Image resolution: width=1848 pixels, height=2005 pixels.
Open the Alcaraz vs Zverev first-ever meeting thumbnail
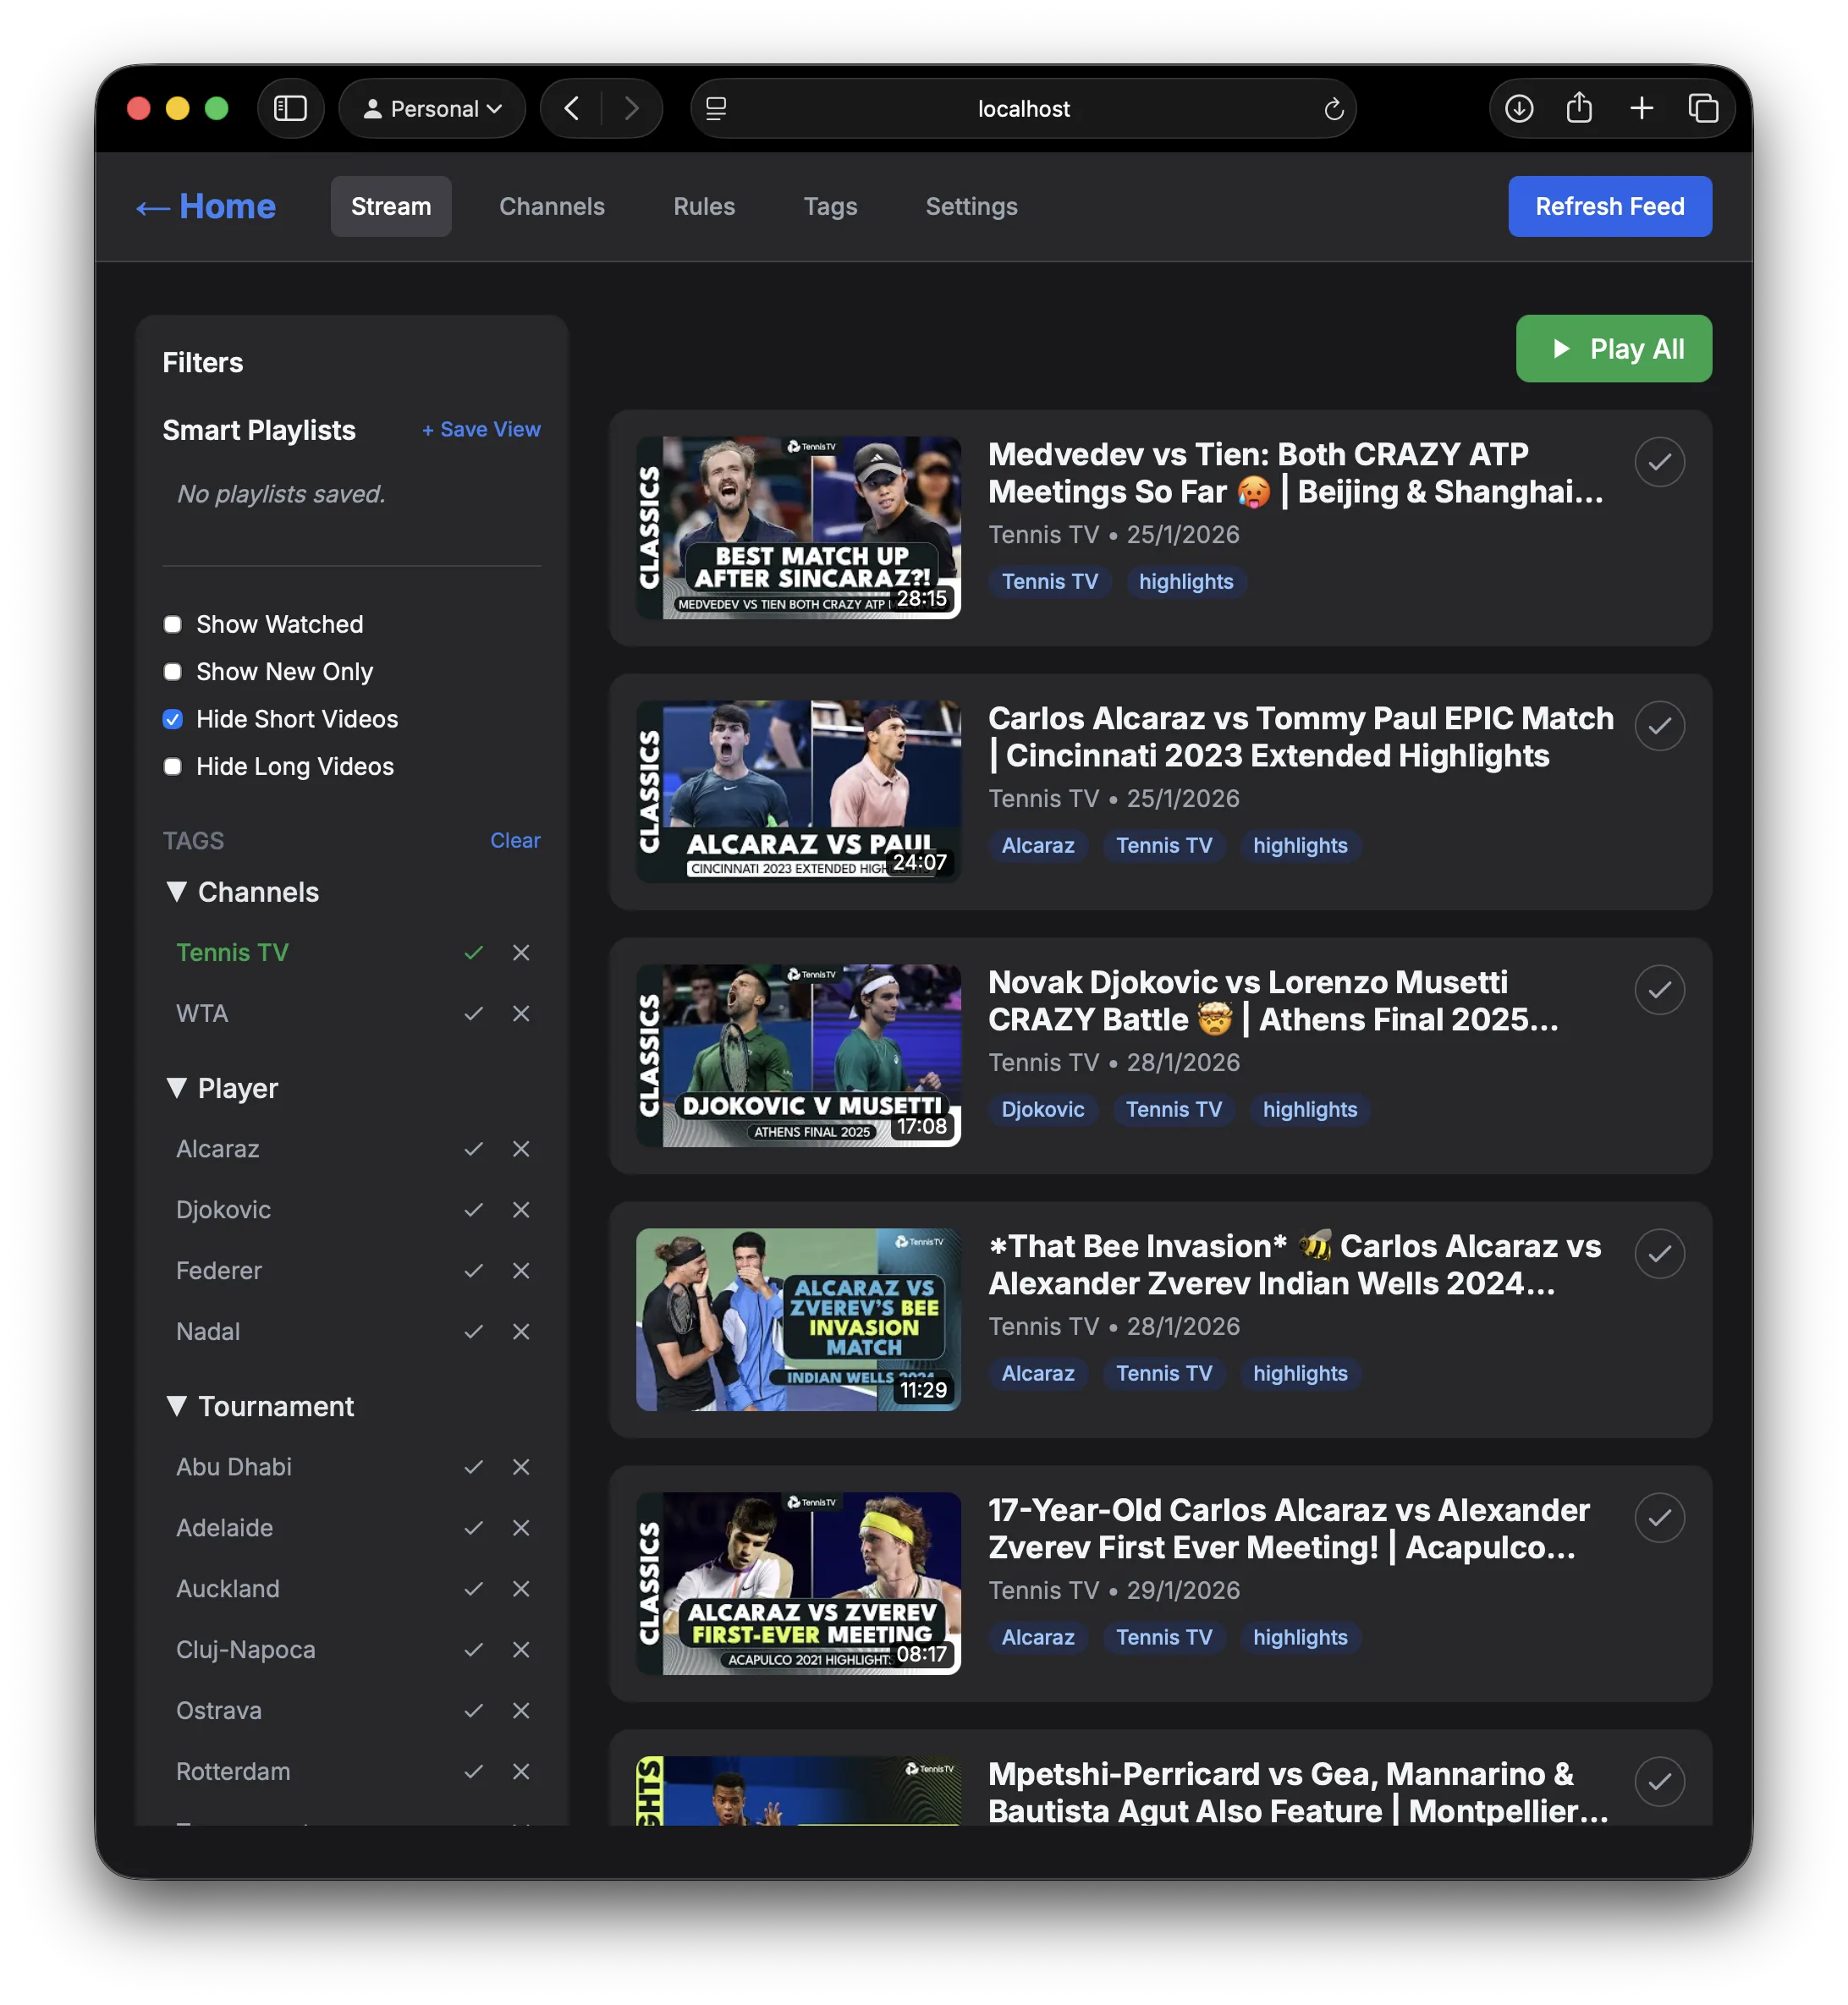[798, 1584]
